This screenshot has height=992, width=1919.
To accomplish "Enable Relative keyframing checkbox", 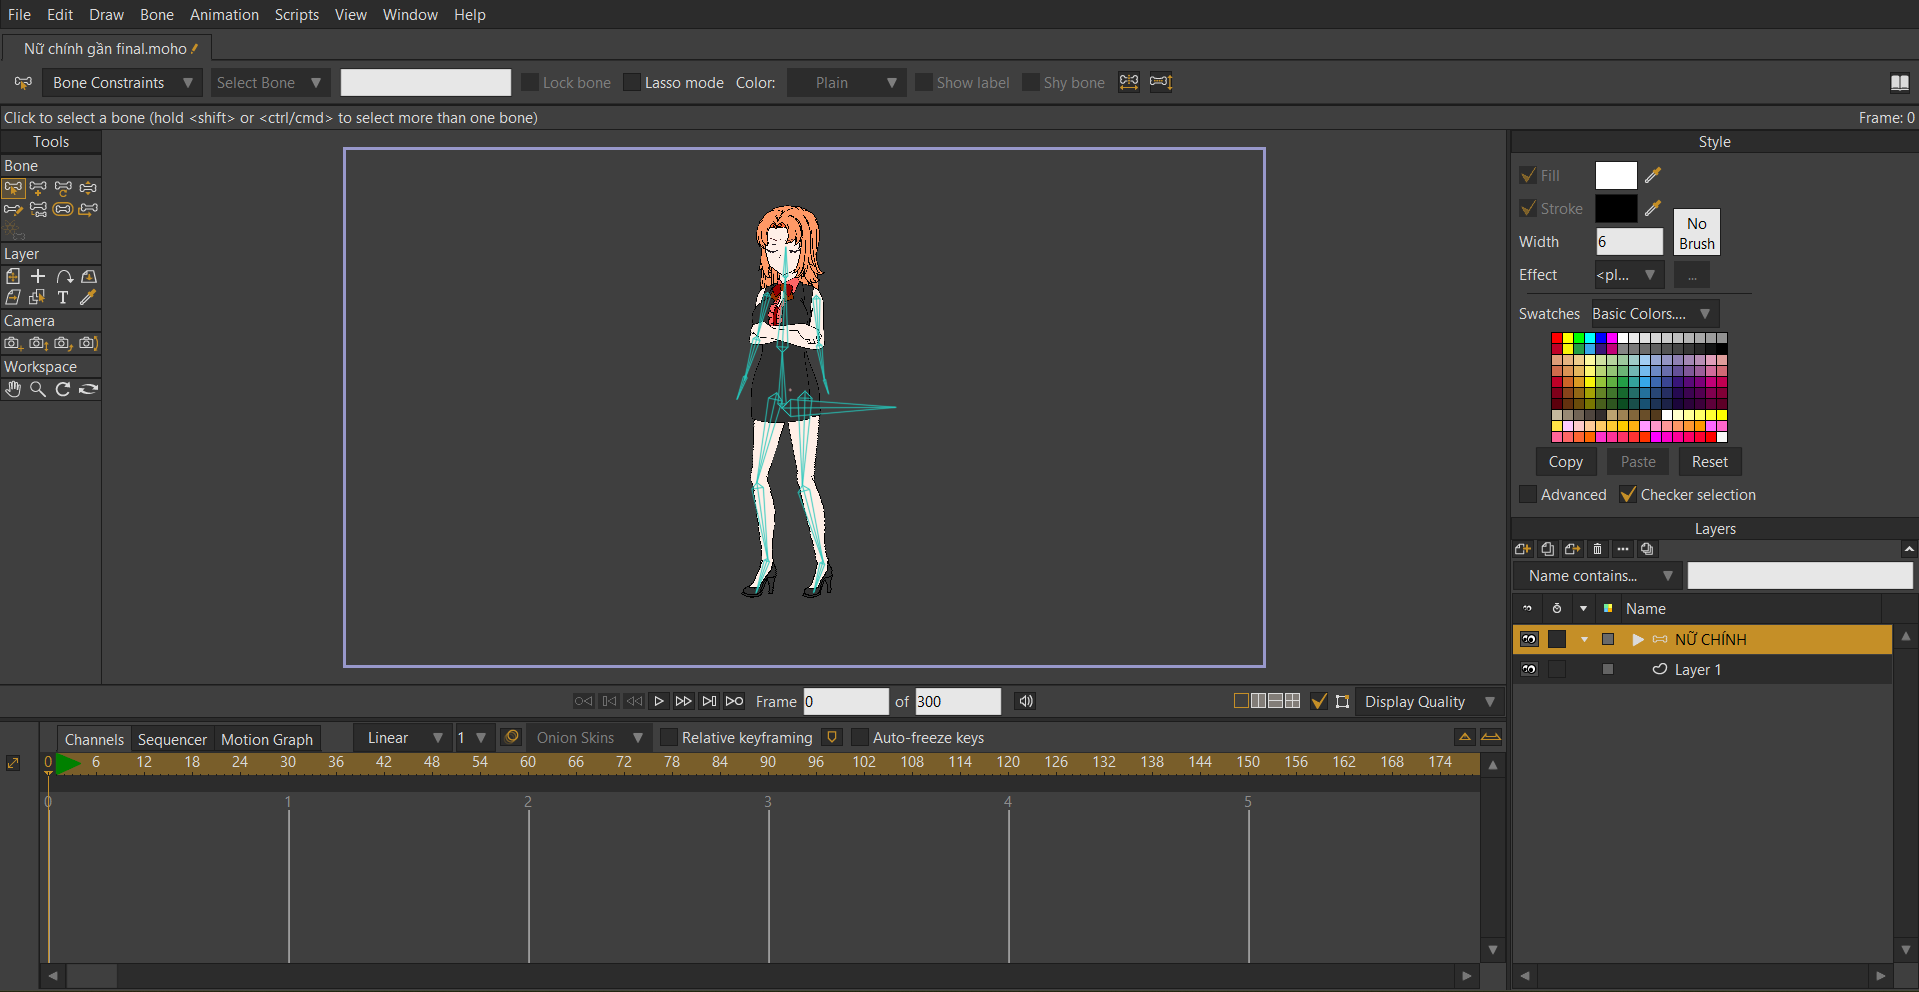I will tap(669, 738).
